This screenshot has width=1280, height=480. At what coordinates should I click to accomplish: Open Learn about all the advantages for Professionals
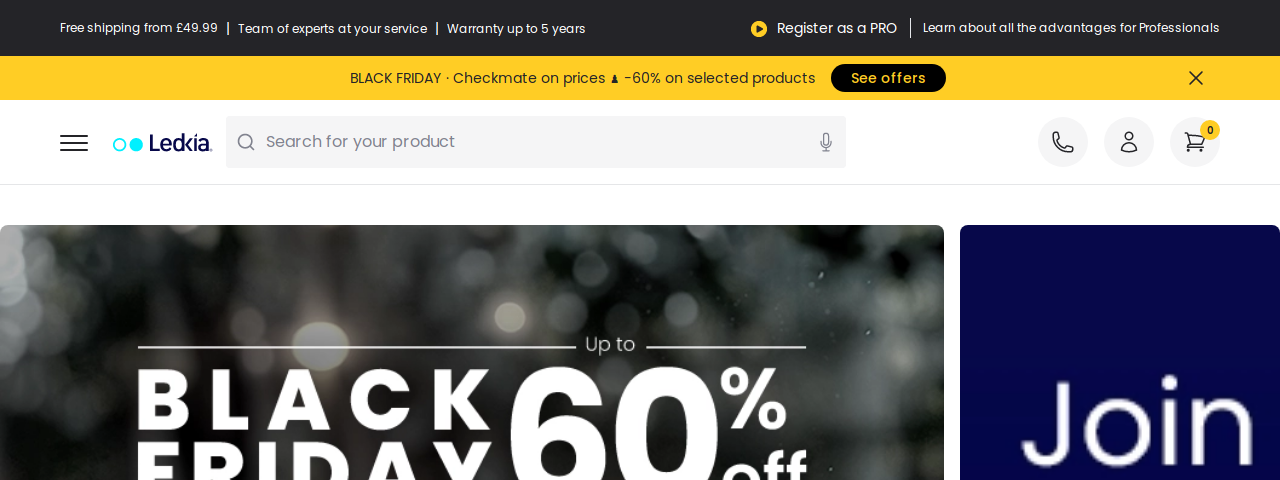point(1071,28)
